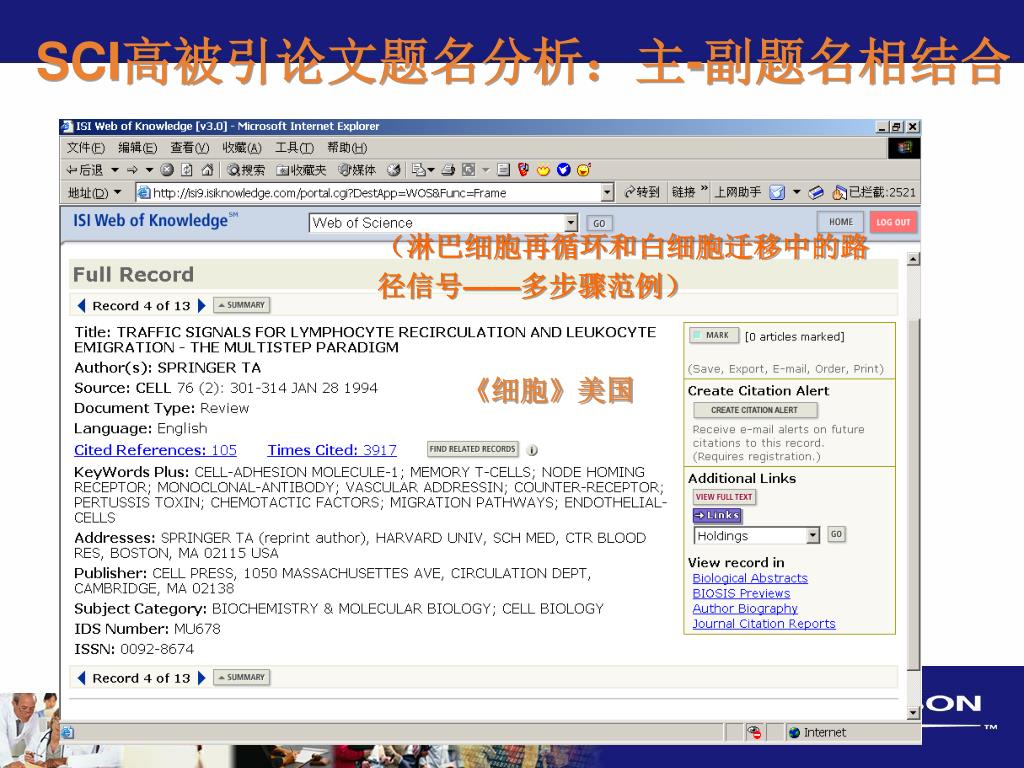Click the GO button beside Holdings
The height and width of the screenshot is (768, 1024).
pyautogui.click(x=837, y=534)
